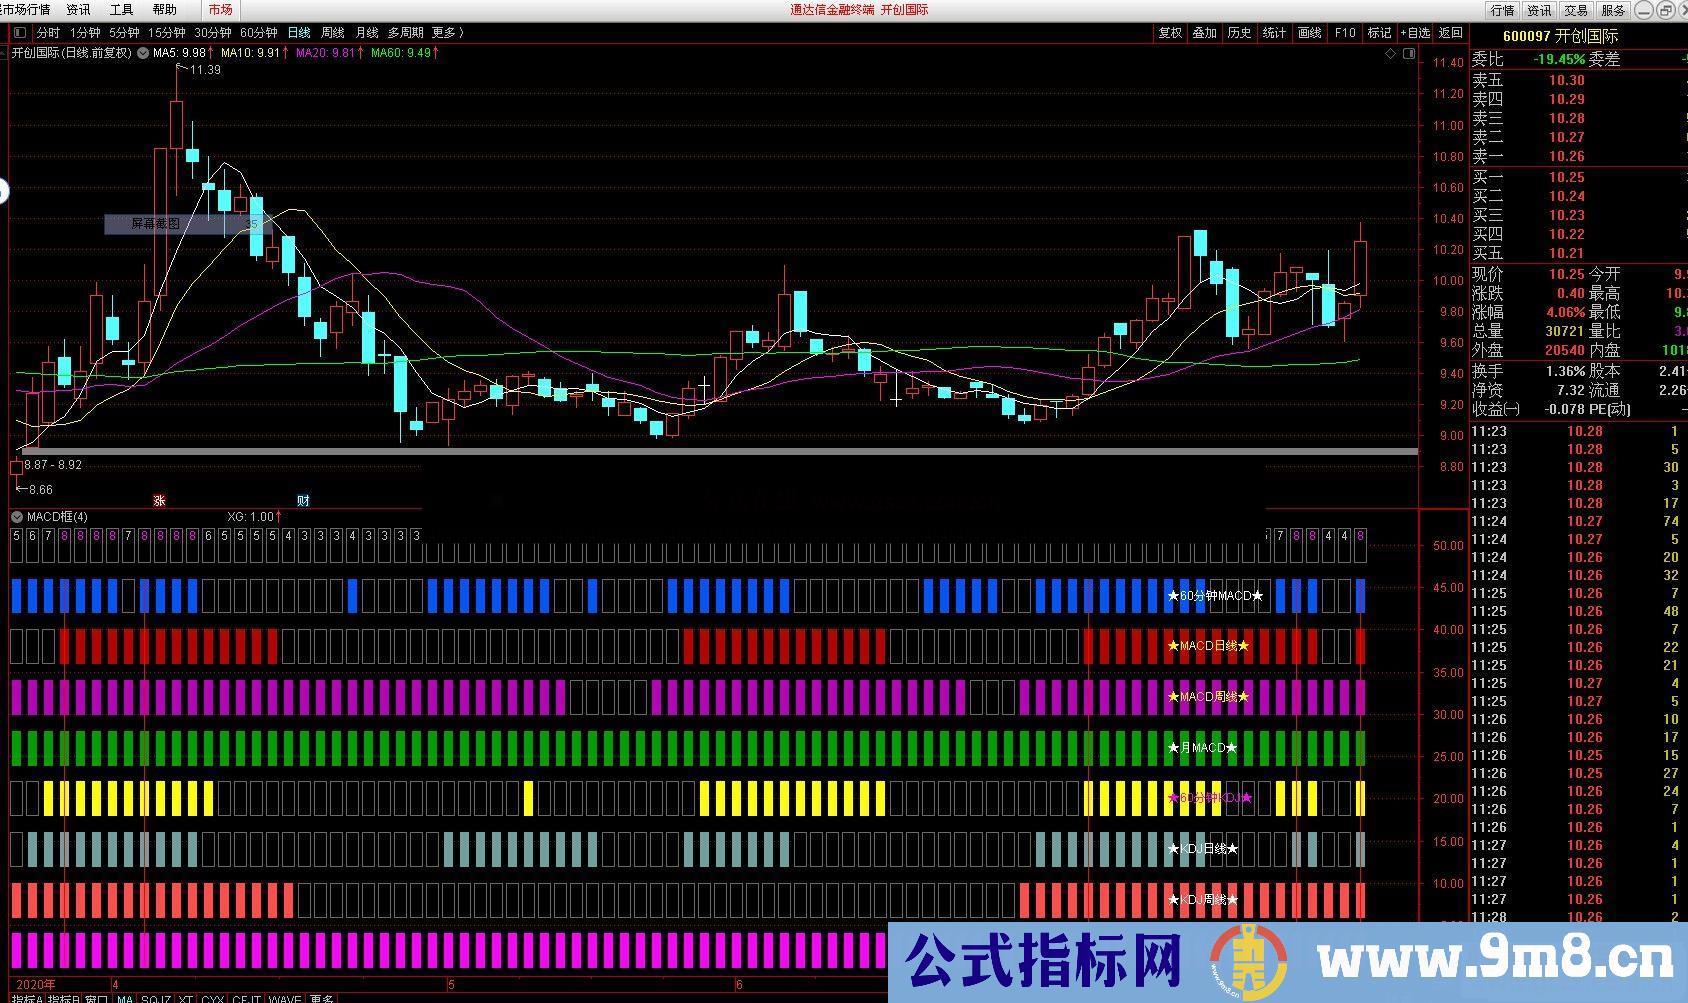Select the MA indicator at the bottom bar
The width and height of the screenshot is (1688, 1003).
(x=124, y=997)
